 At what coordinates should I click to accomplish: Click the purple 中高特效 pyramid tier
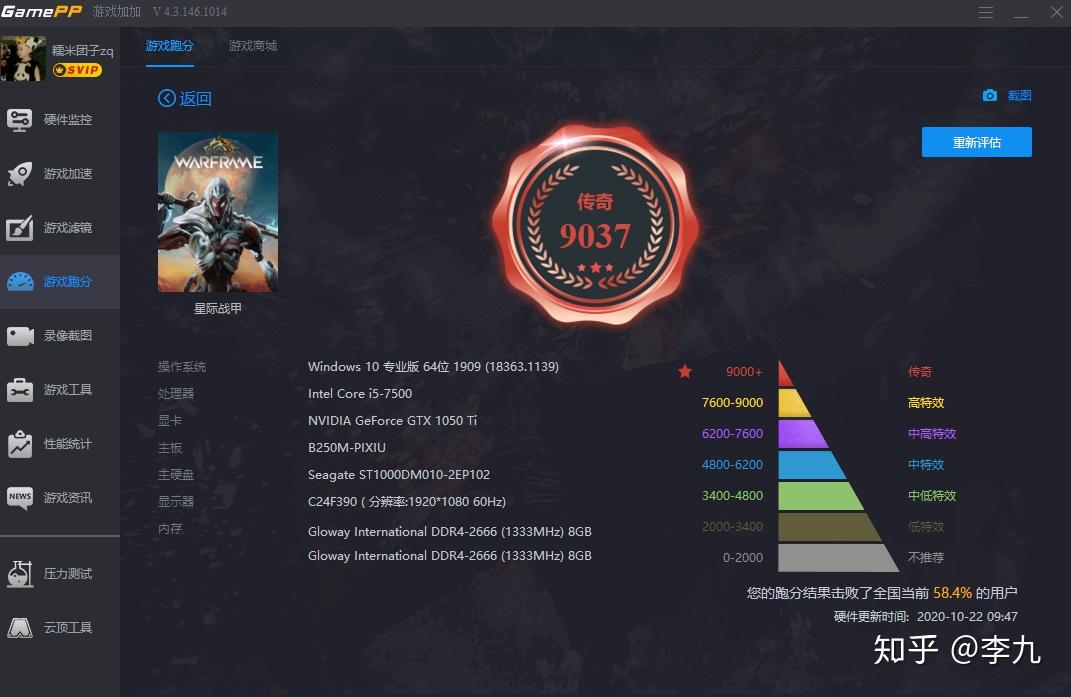click(x=801, y=434)
